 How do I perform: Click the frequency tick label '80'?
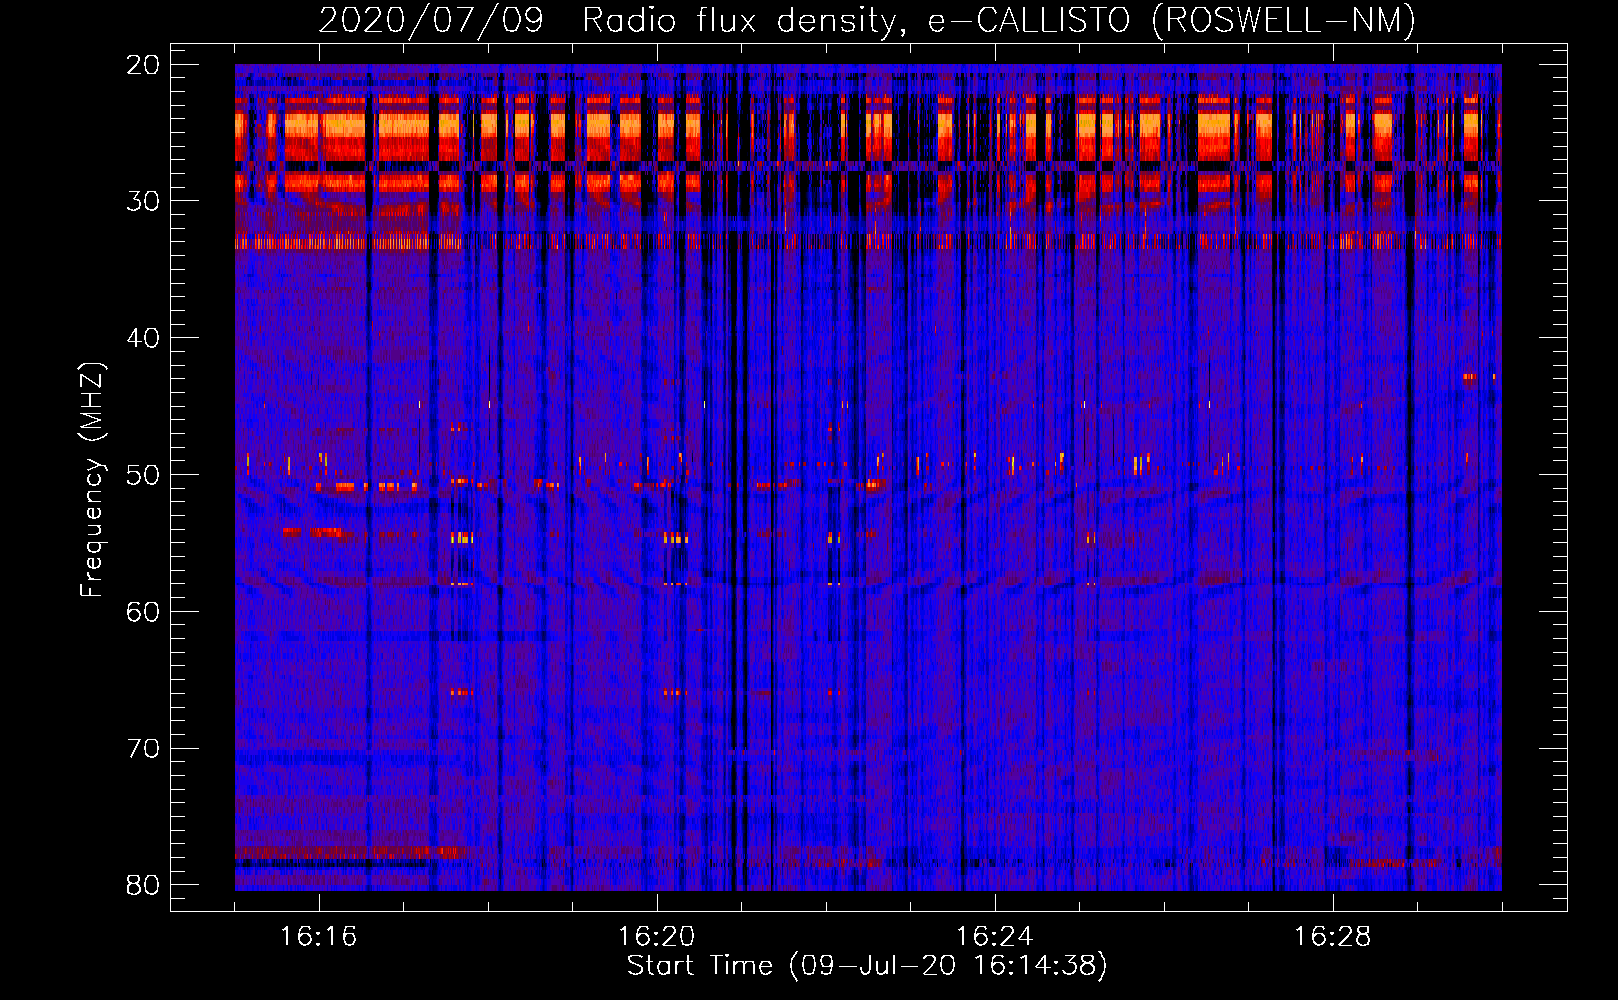click(143, 886)
